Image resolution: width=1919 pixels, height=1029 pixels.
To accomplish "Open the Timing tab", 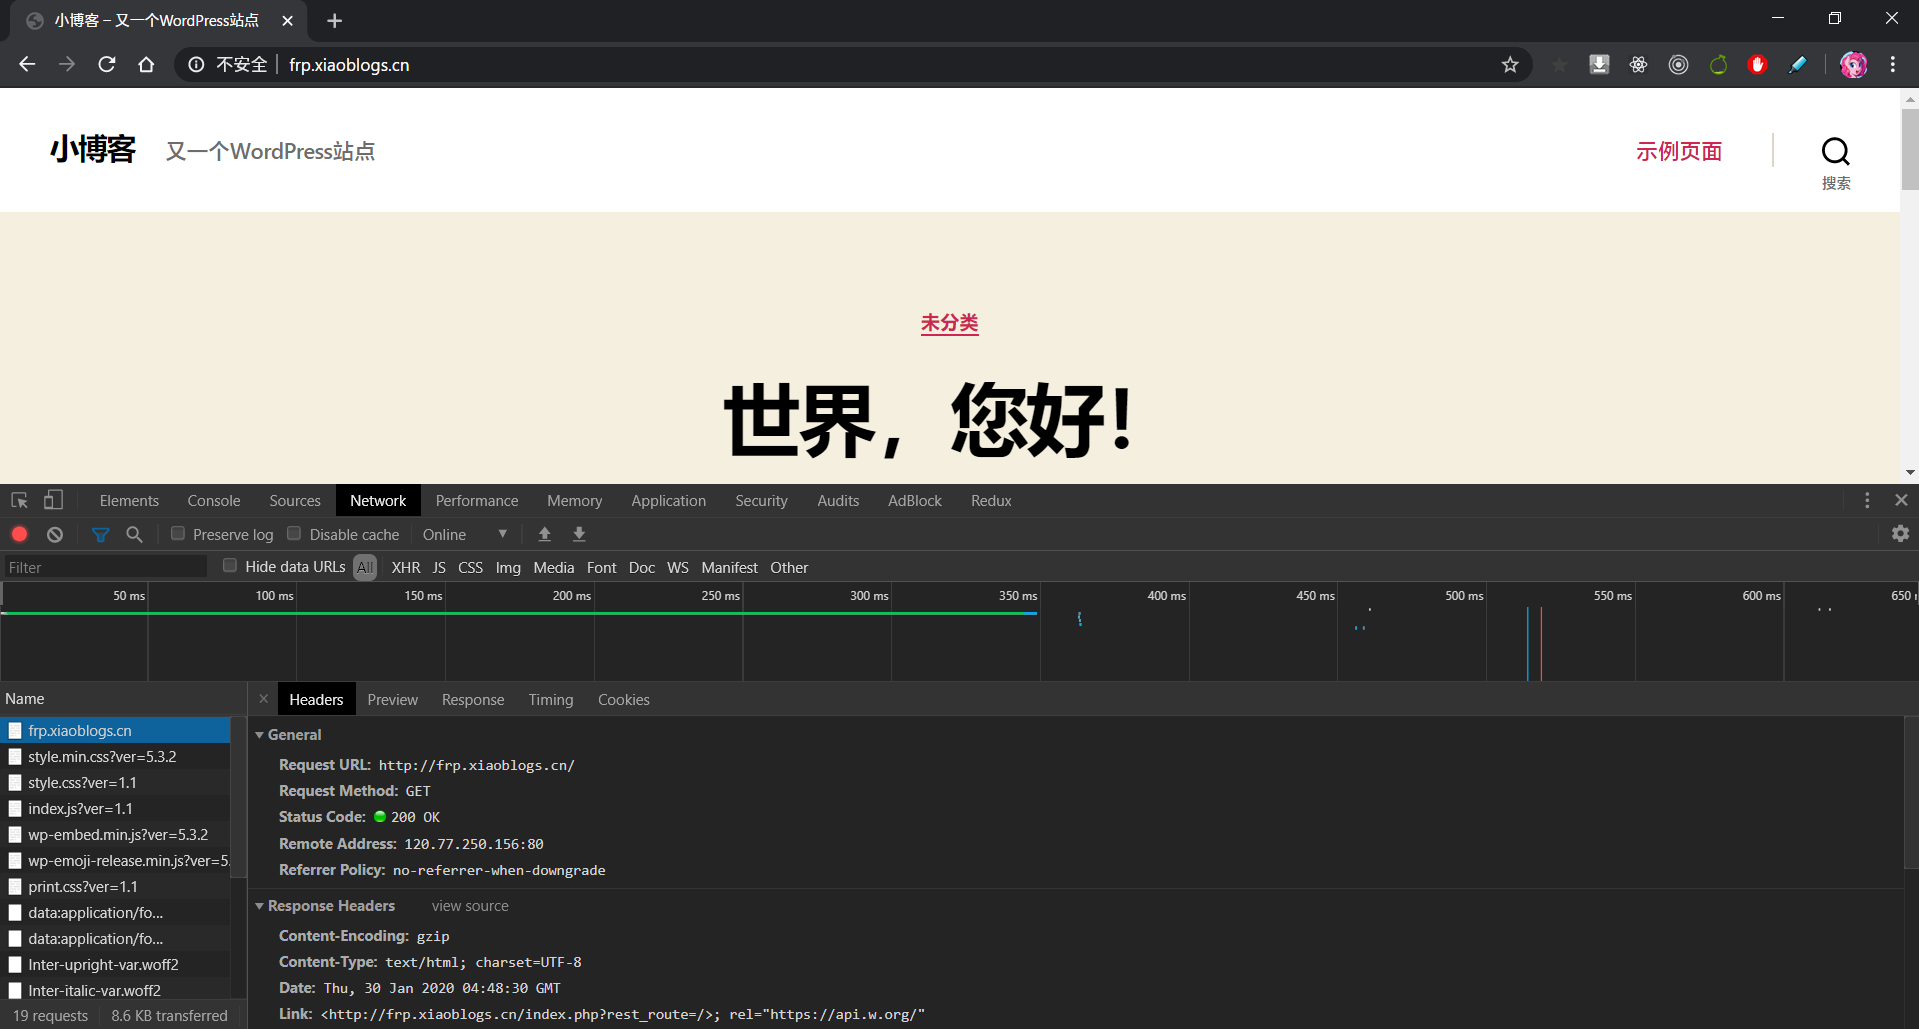I will click(551, 699).
